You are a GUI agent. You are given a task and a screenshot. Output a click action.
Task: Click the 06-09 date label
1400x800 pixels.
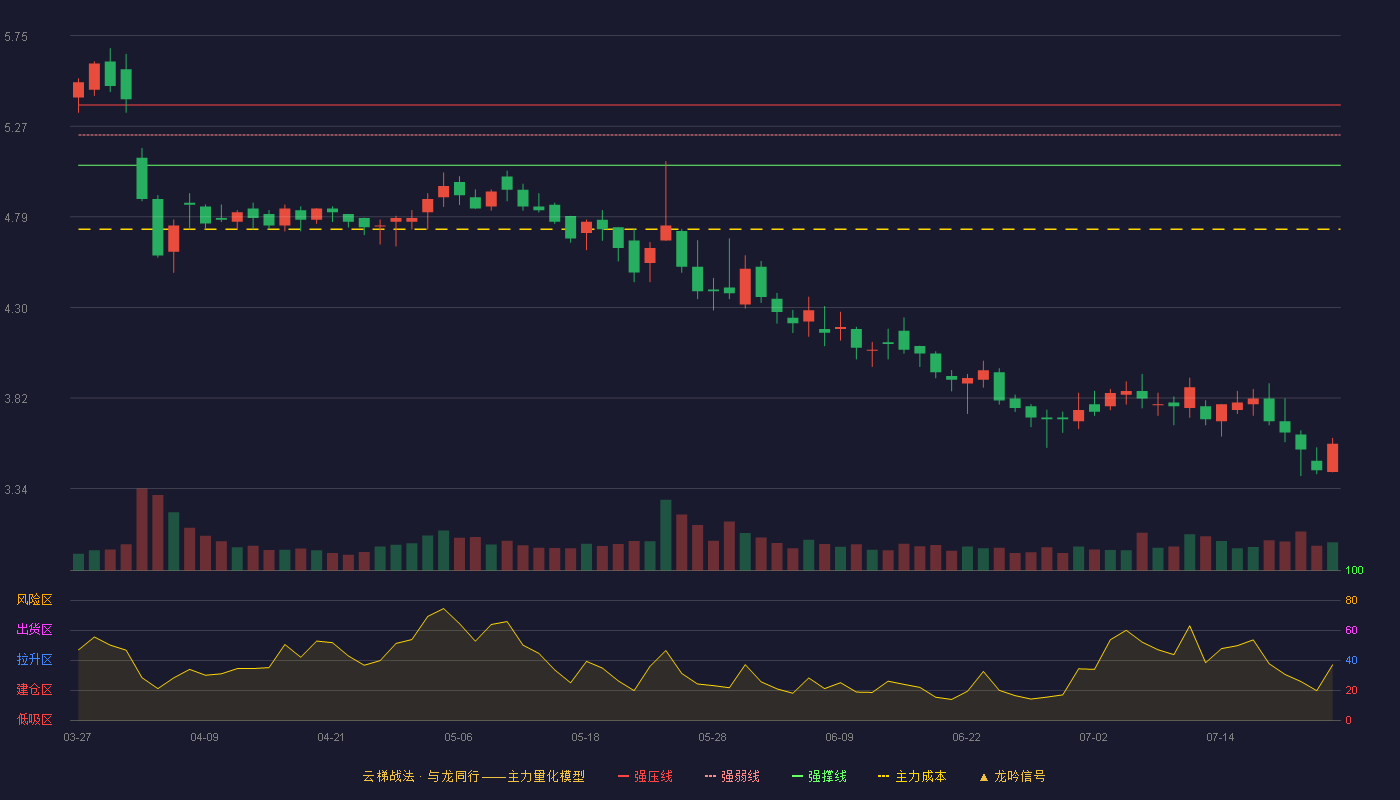pos(839,737)
